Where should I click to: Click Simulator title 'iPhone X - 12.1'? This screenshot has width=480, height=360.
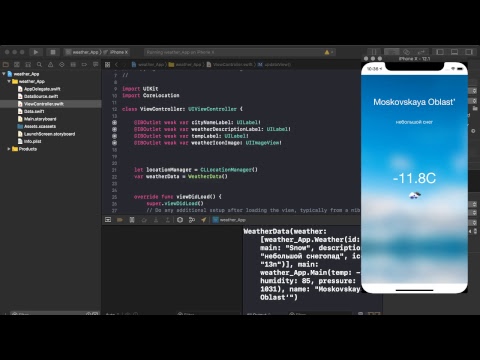(414, 59)
